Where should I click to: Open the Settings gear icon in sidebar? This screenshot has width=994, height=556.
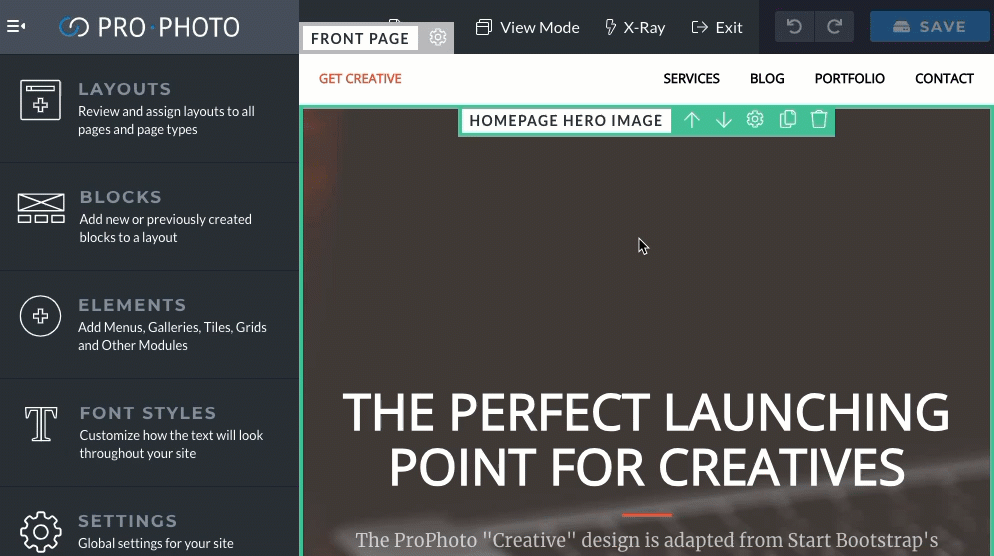pyautogui.click(x=41, y=531)
